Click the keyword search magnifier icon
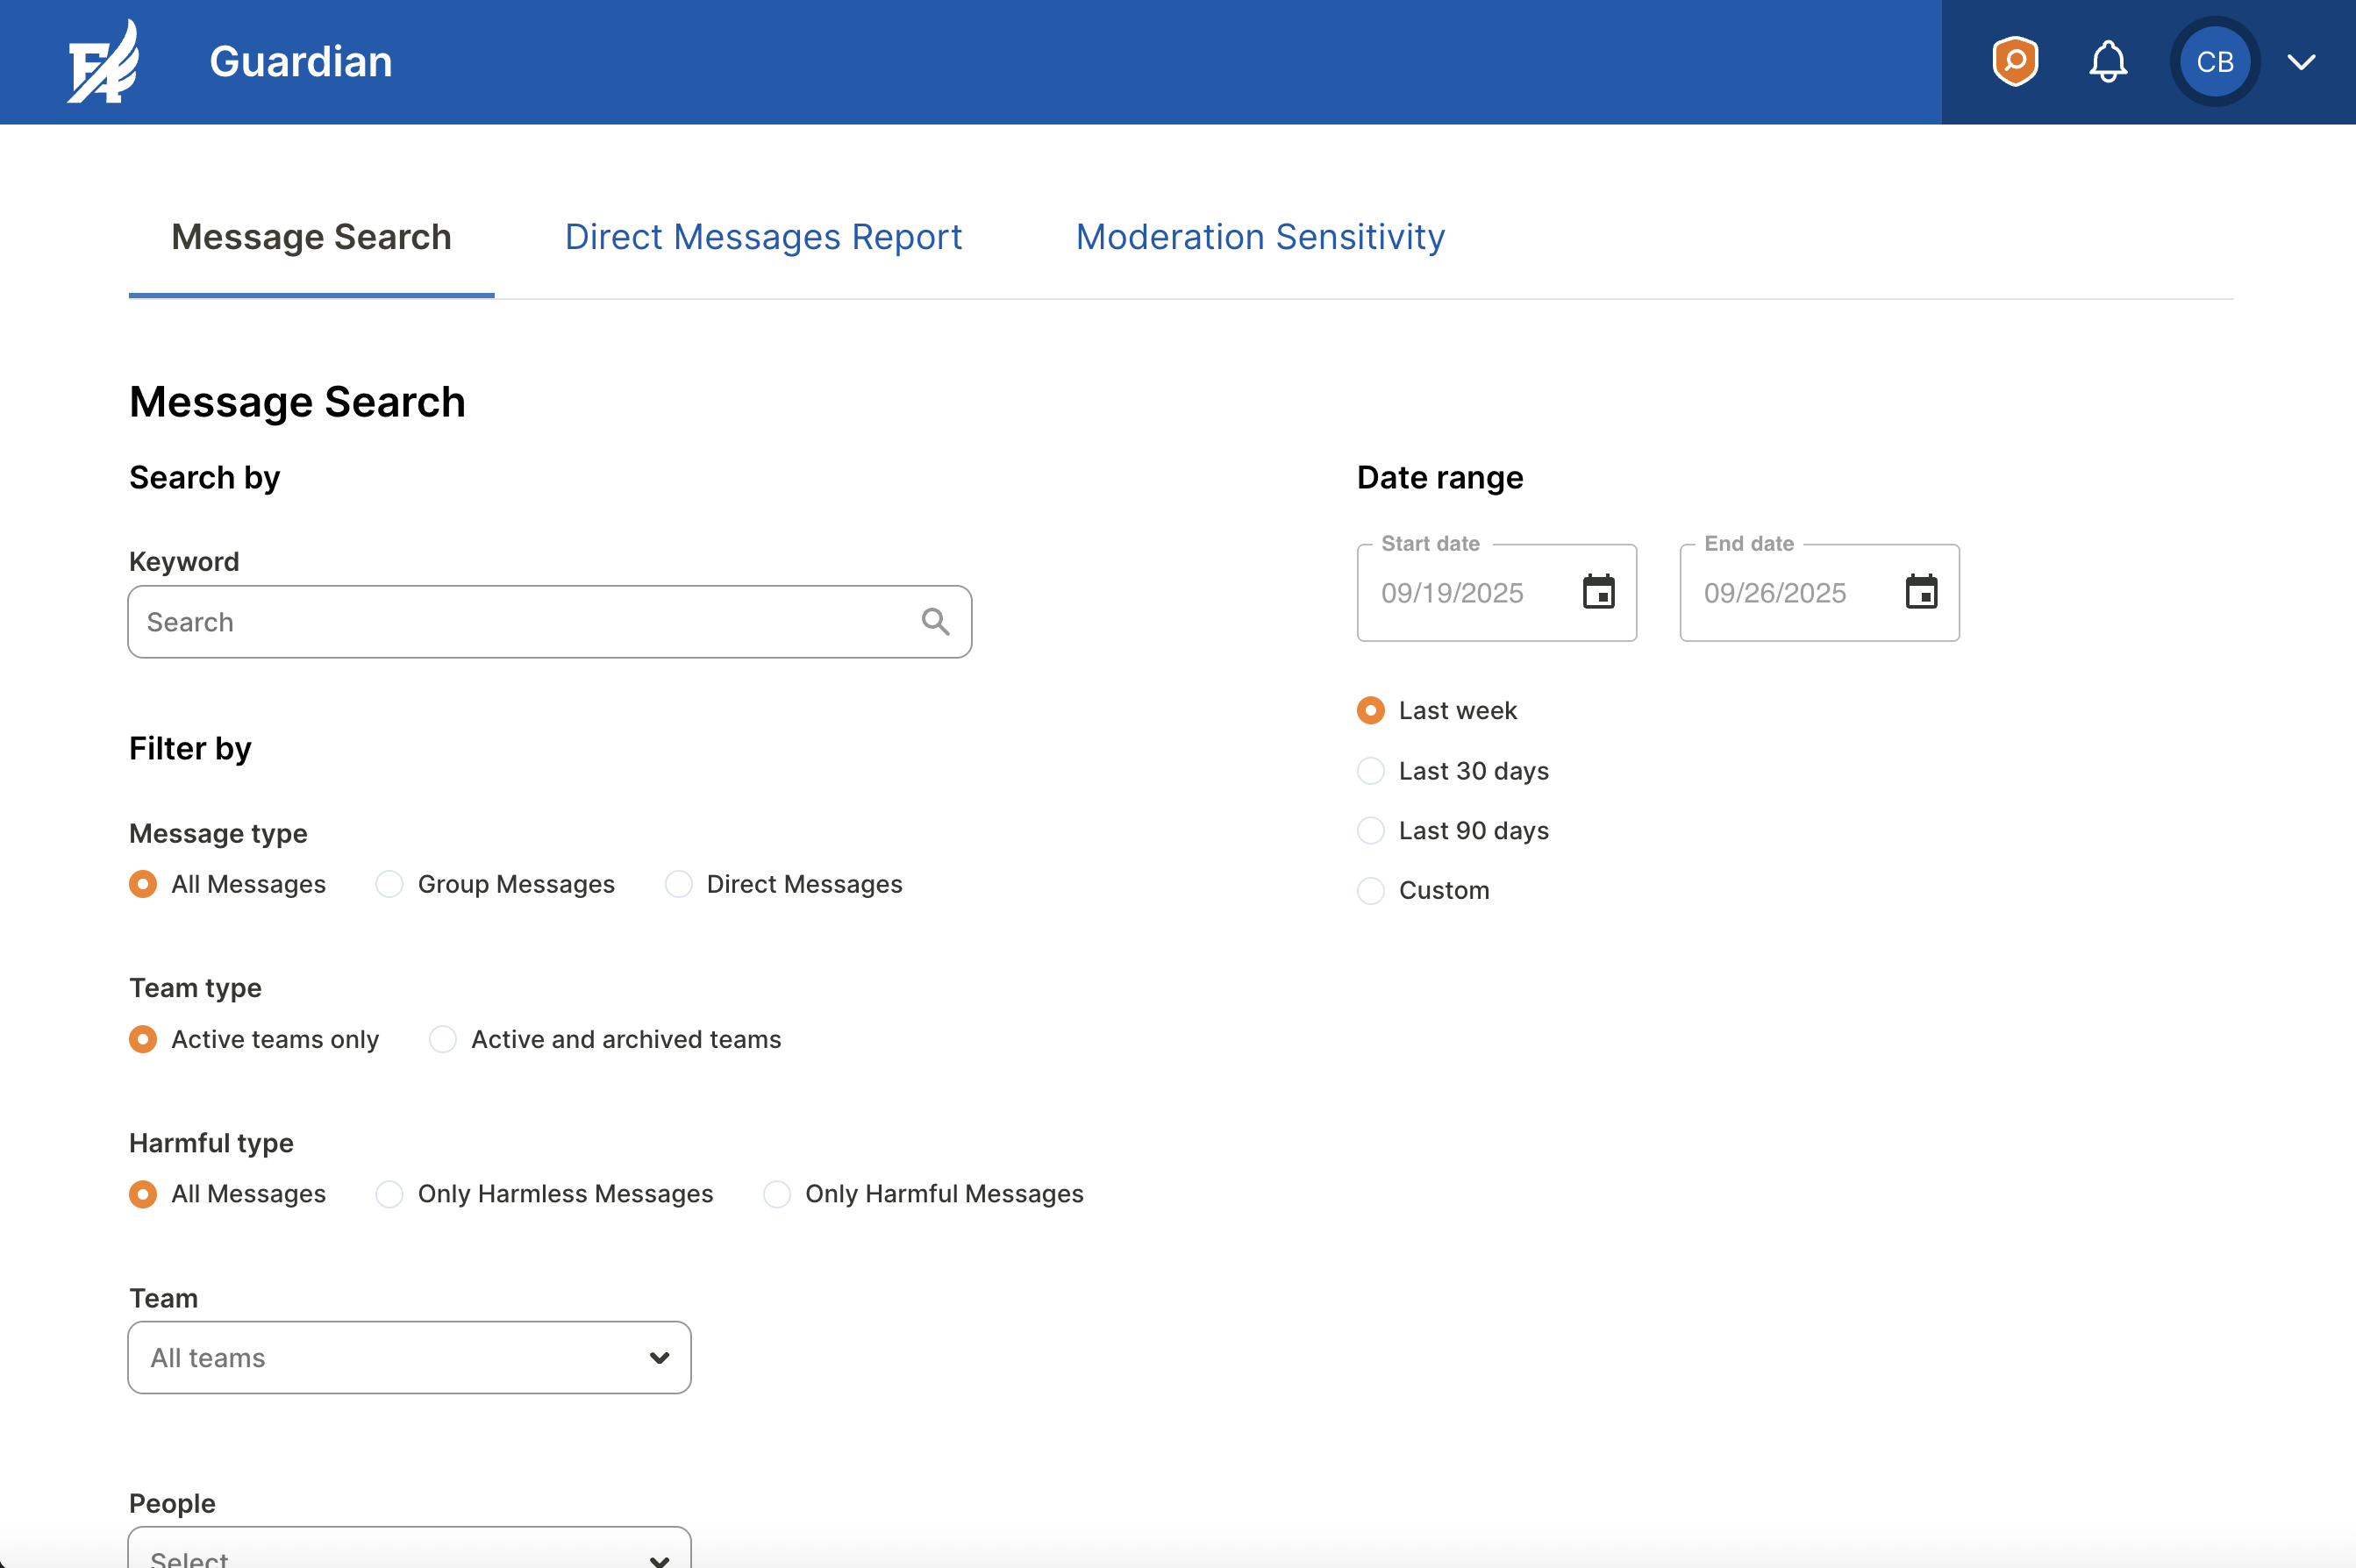The width and height of the screenshot is (2356, 1568). pos(935,622)
